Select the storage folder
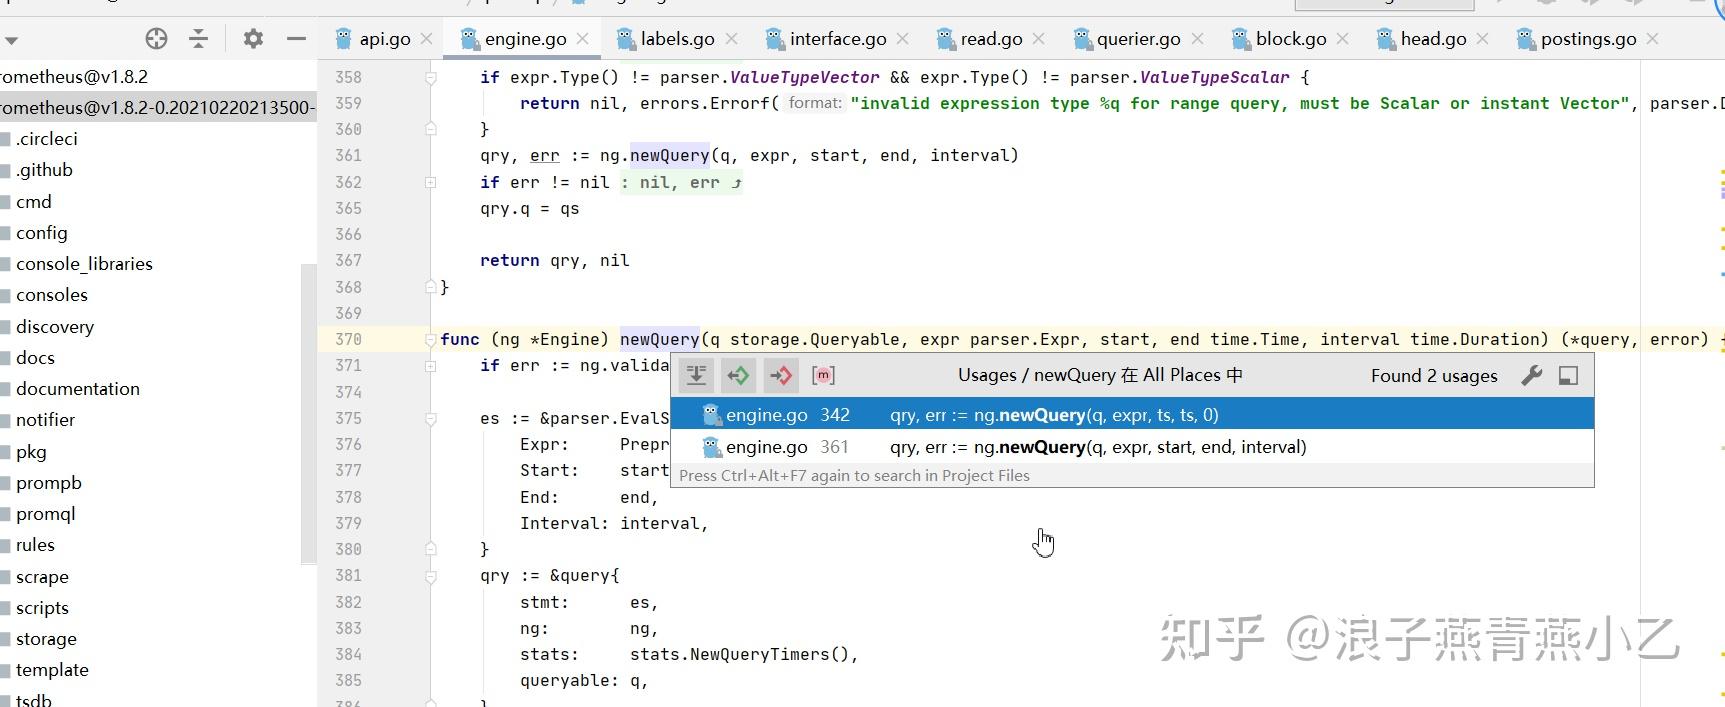The height and width of the screenshot is (707, 1725). (x=46, y=639)
